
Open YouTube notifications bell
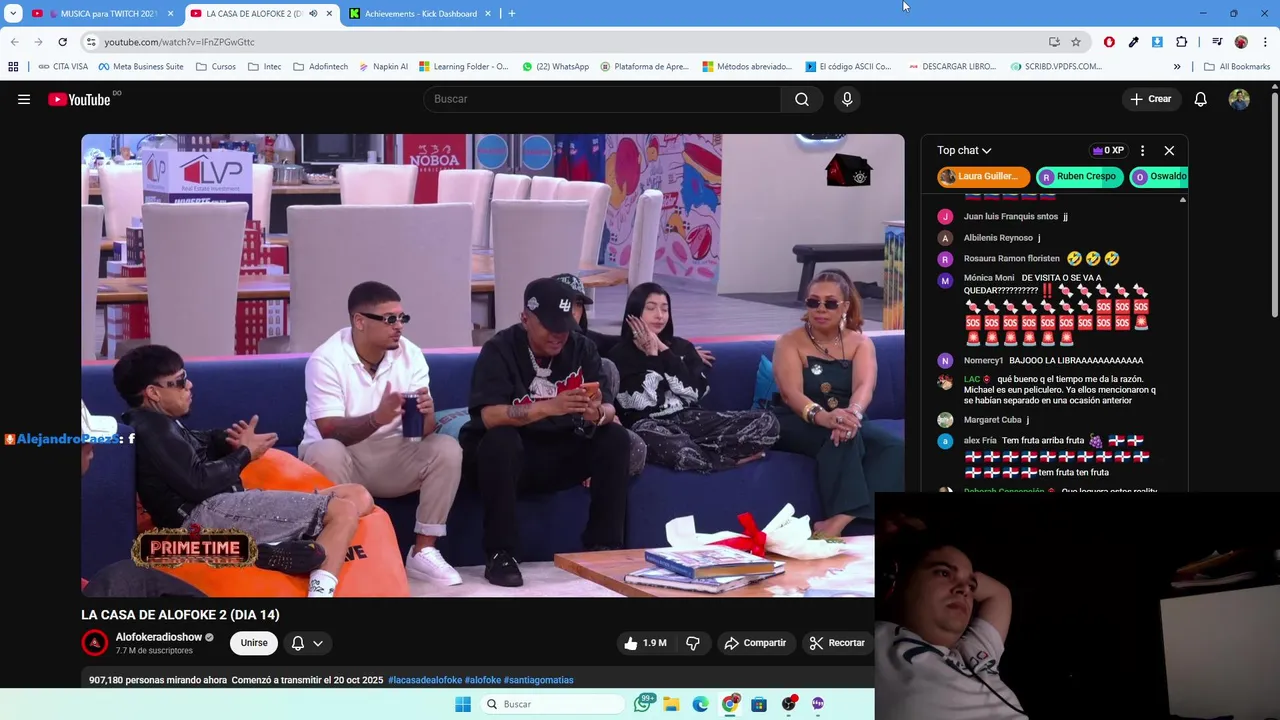pos(1201,99)
